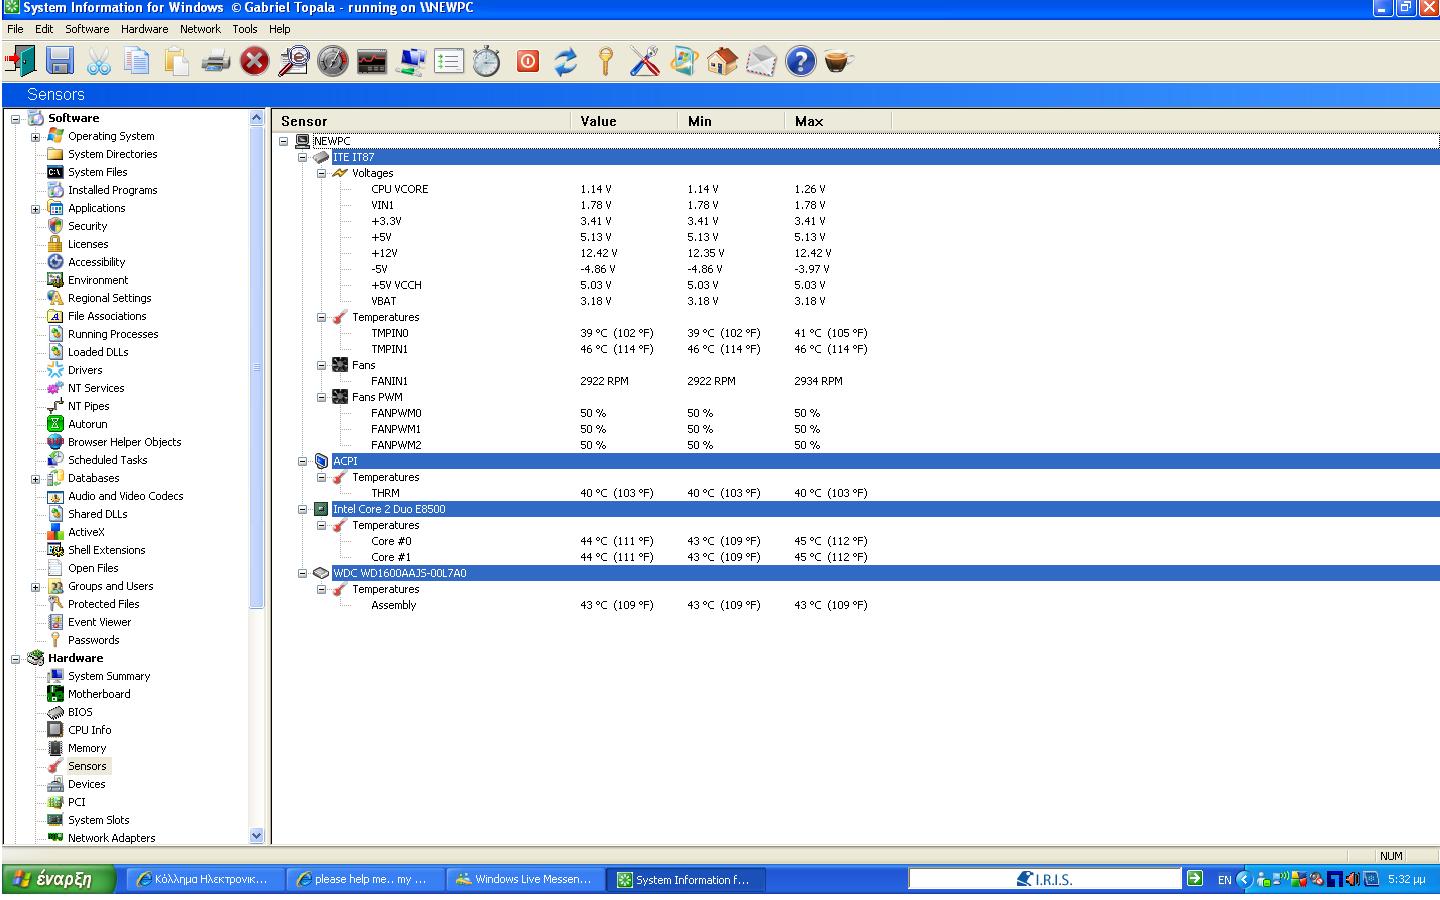This screenshot has height=900, width=1440.
Task: Expand the Operating System node
Action: pos(36,137)
